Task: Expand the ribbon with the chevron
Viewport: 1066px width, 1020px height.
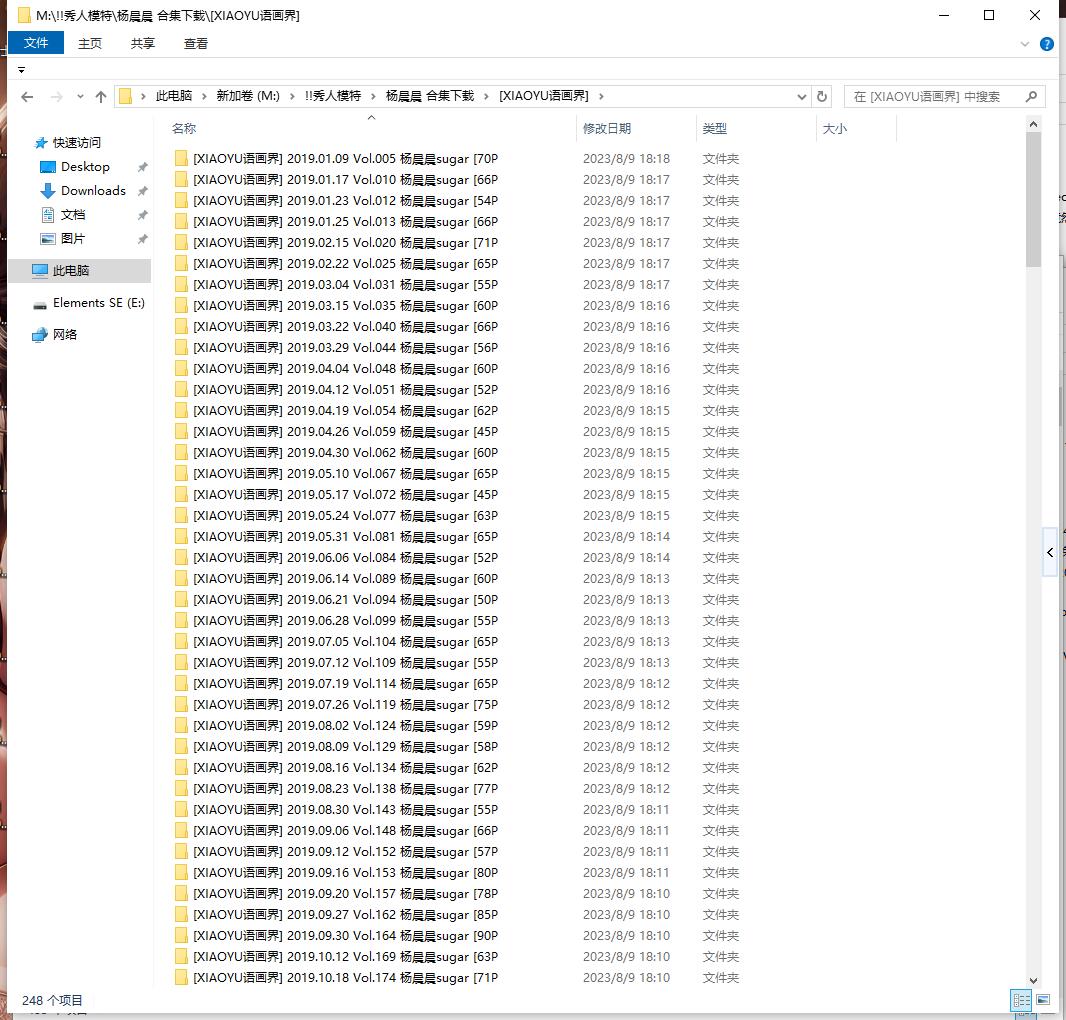Action: coord(1025,44)
